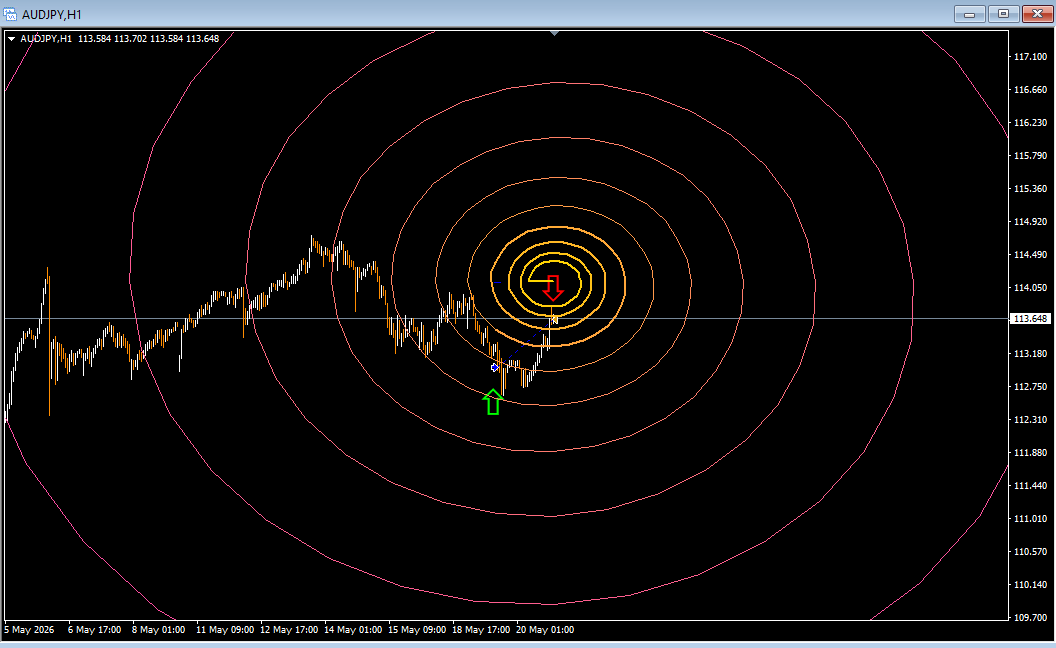
Task: Click the 6 May 17:00 time label
Action: (94, 630)
